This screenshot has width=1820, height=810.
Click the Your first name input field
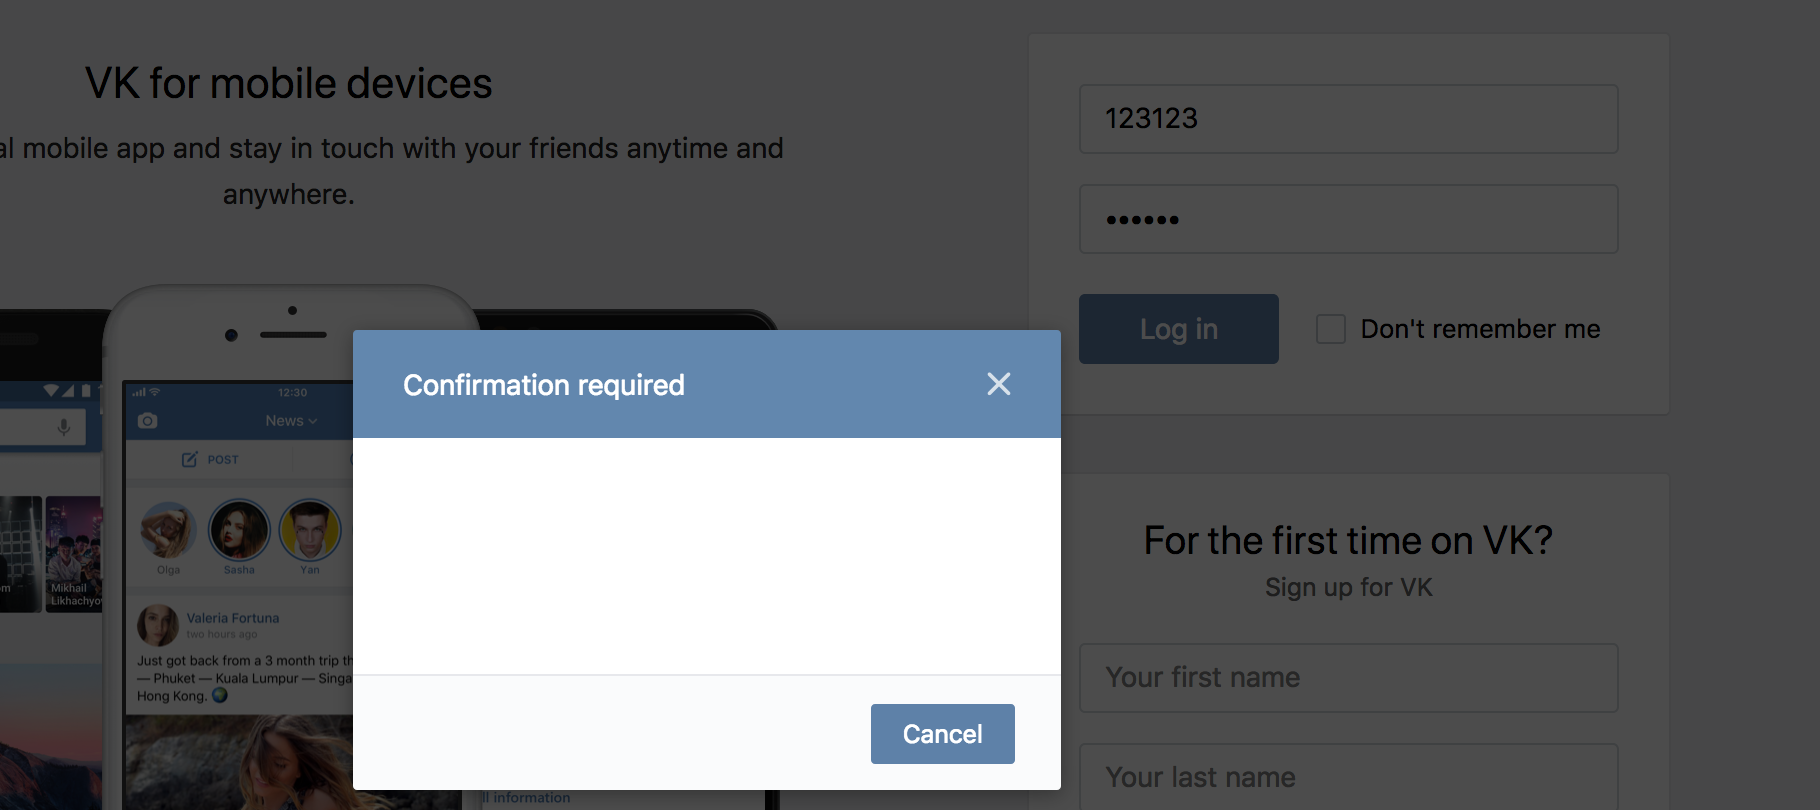(1348, 678)
